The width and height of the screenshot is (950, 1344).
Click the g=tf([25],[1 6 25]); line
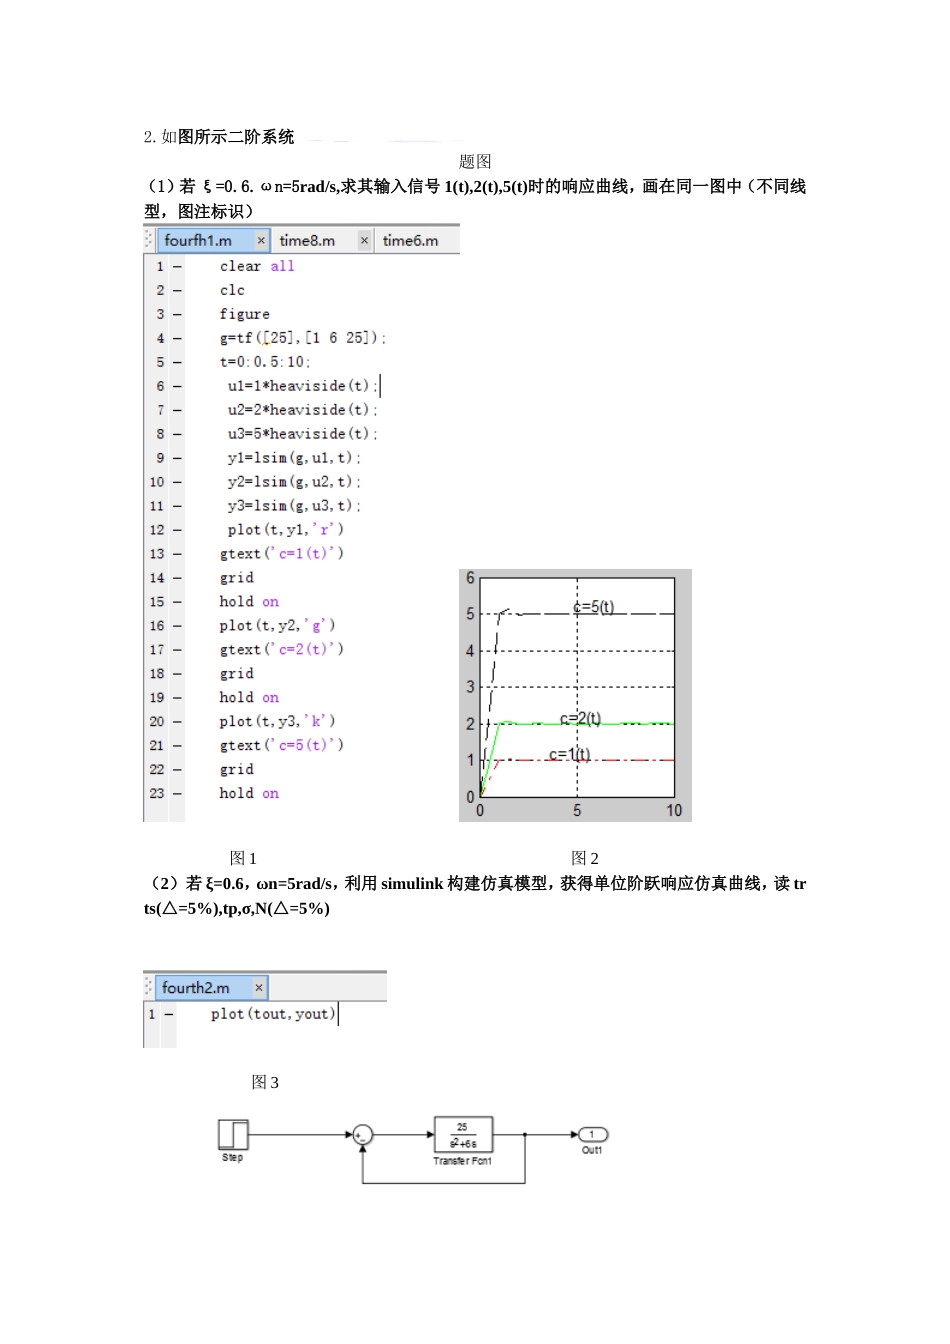tap(303, 338)
